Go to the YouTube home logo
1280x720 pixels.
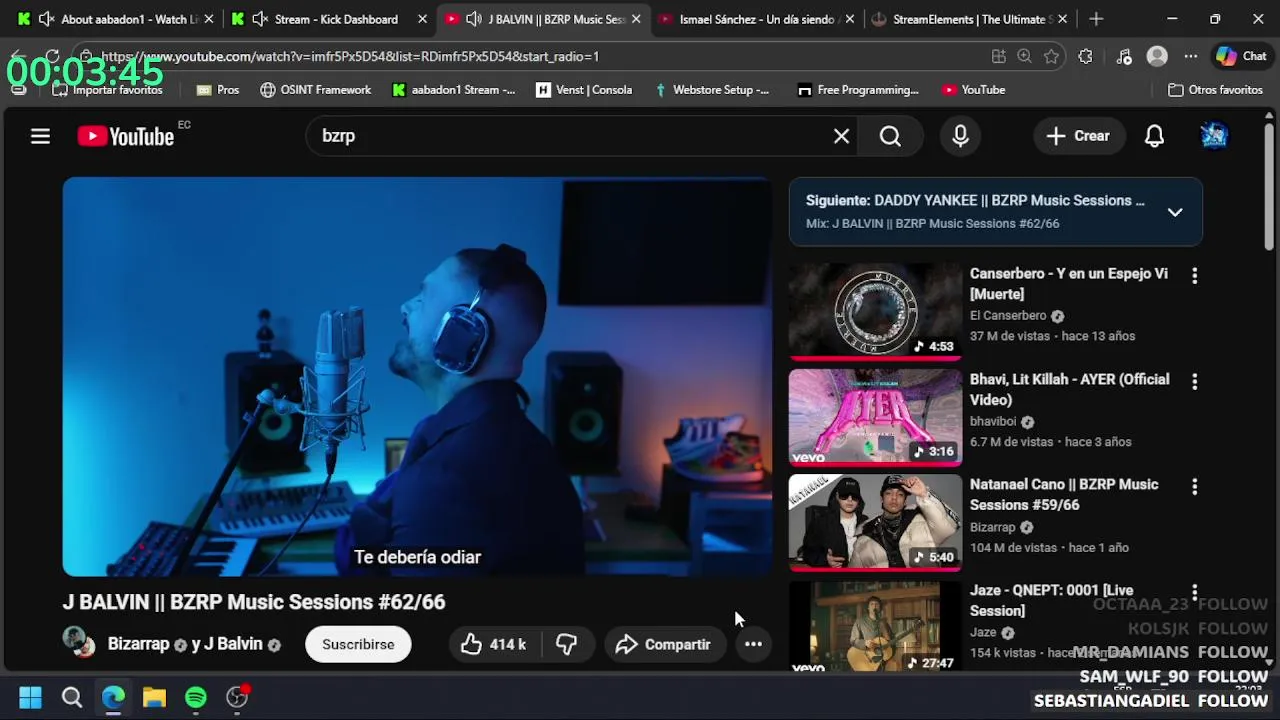pos(126,136)
